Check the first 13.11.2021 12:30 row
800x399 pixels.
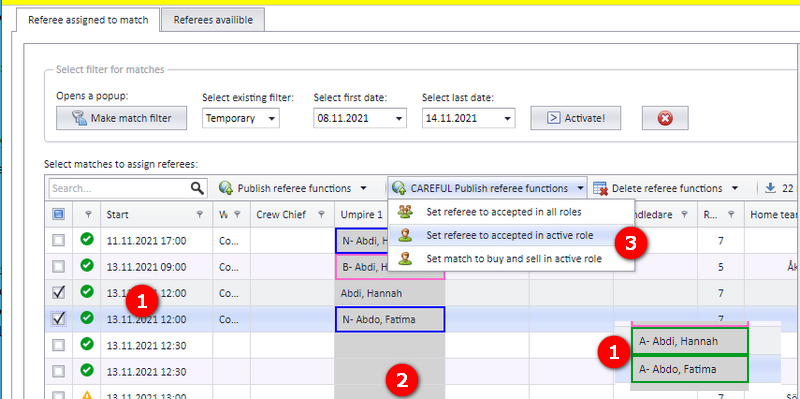click(59, 345)
